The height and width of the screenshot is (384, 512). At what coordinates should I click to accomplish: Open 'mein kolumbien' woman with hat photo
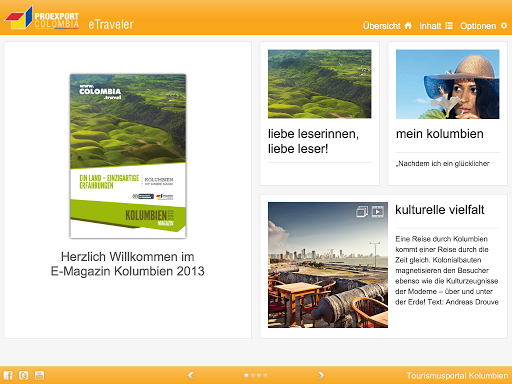pyautogui.click(x=448, y=84)
